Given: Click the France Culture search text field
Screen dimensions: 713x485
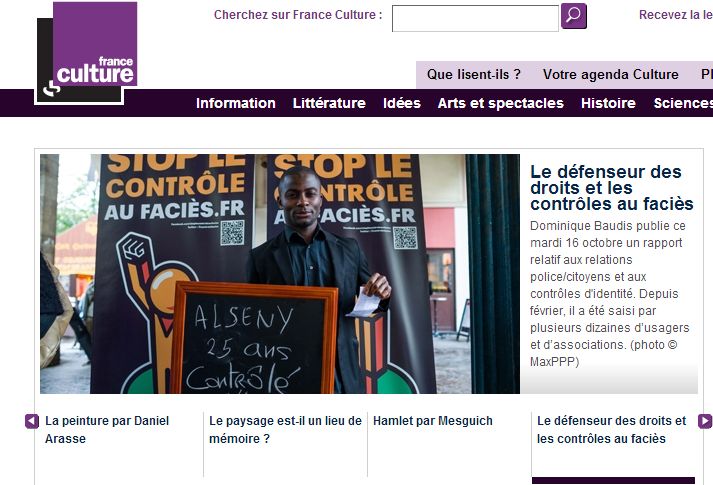Looking at the screenshot, I should [x=475, y=19].
